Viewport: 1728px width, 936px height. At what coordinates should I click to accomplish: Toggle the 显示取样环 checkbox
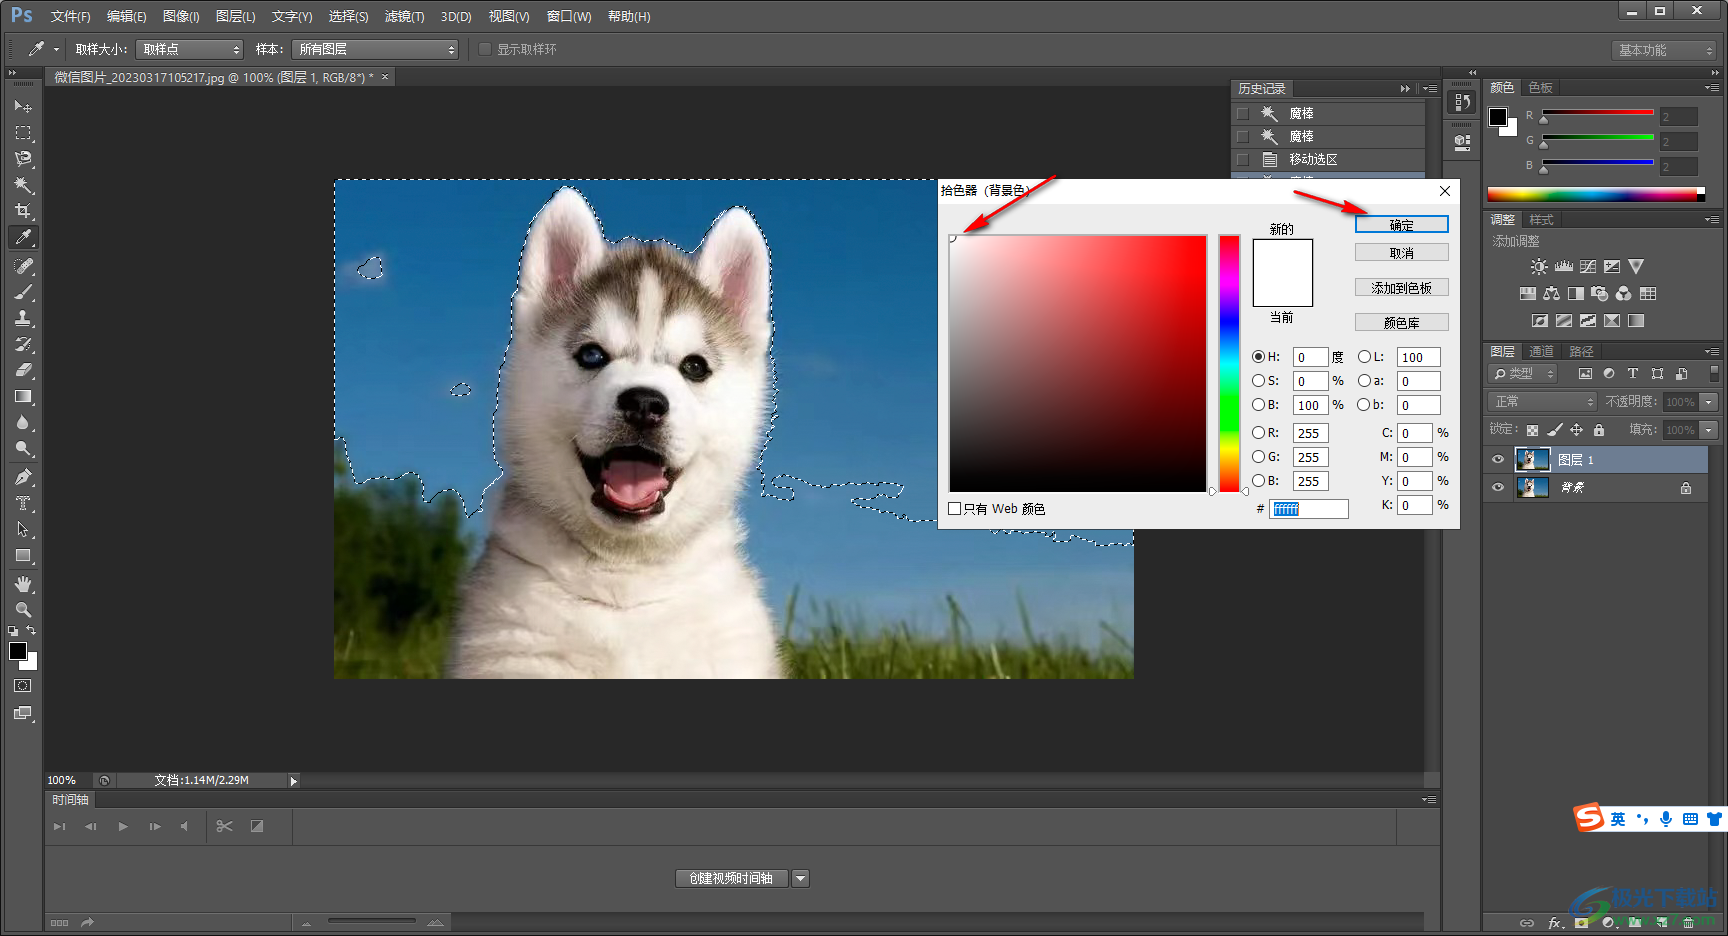pos(485,49)
